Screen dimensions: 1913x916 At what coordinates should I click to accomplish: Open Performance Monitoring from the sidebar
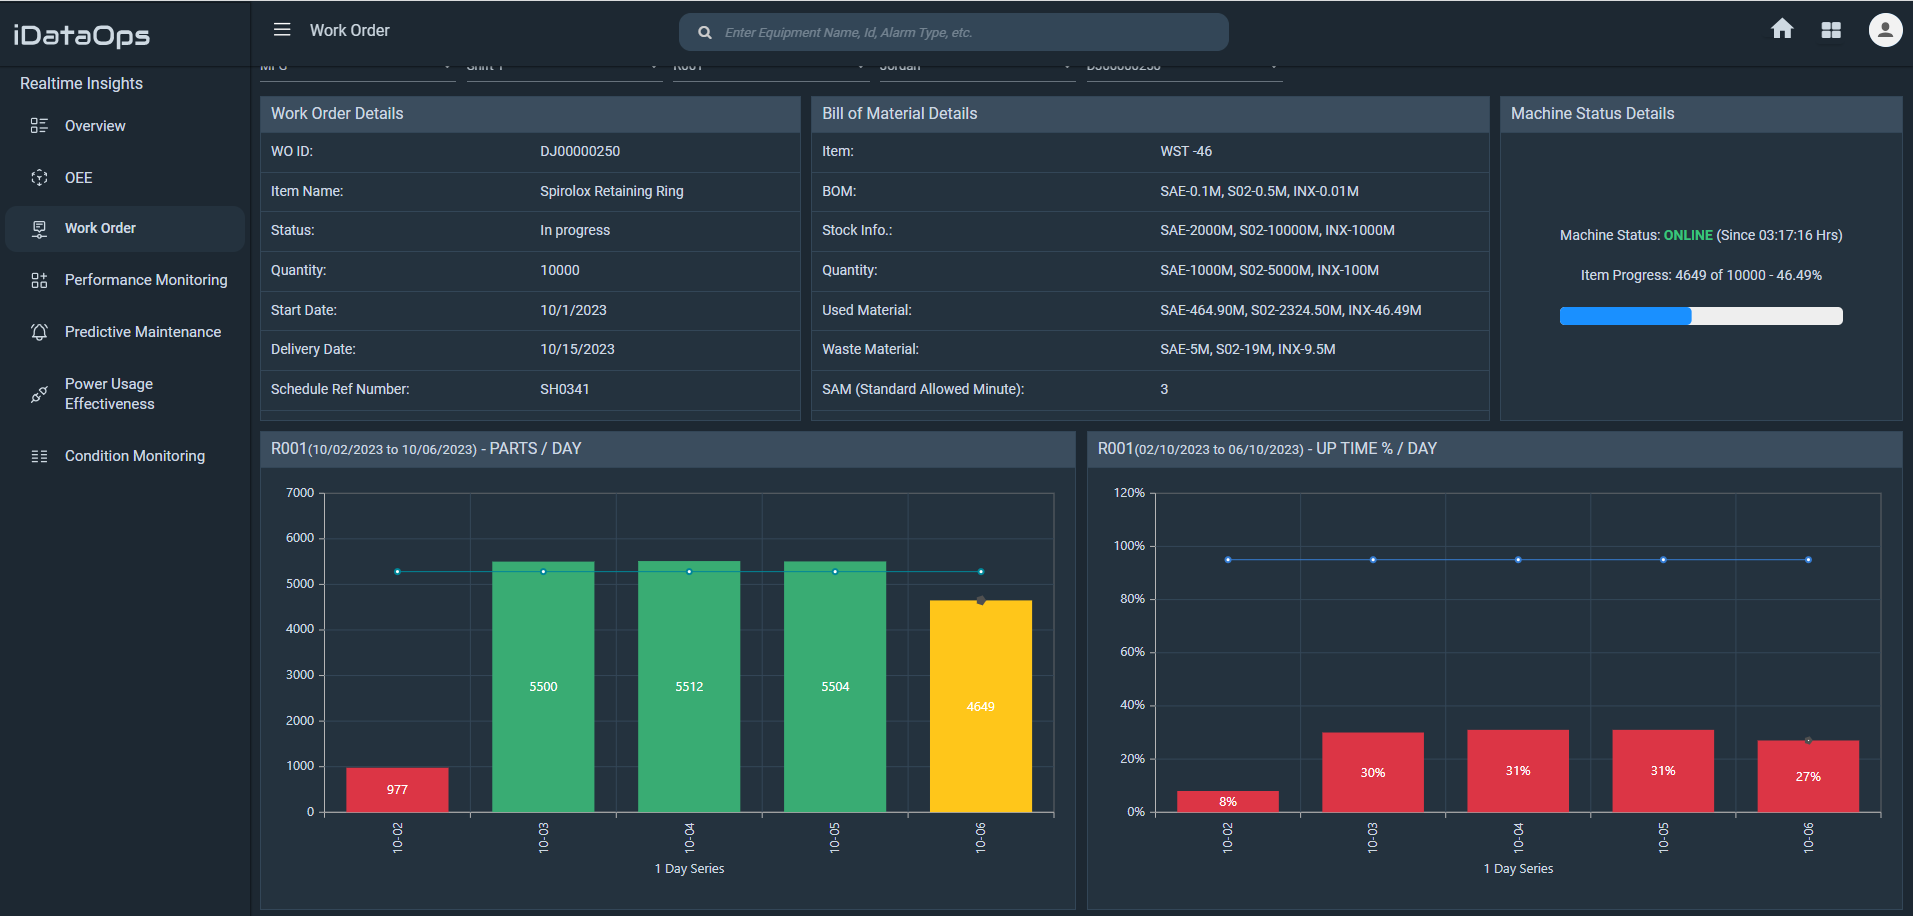tap(145, 279)
